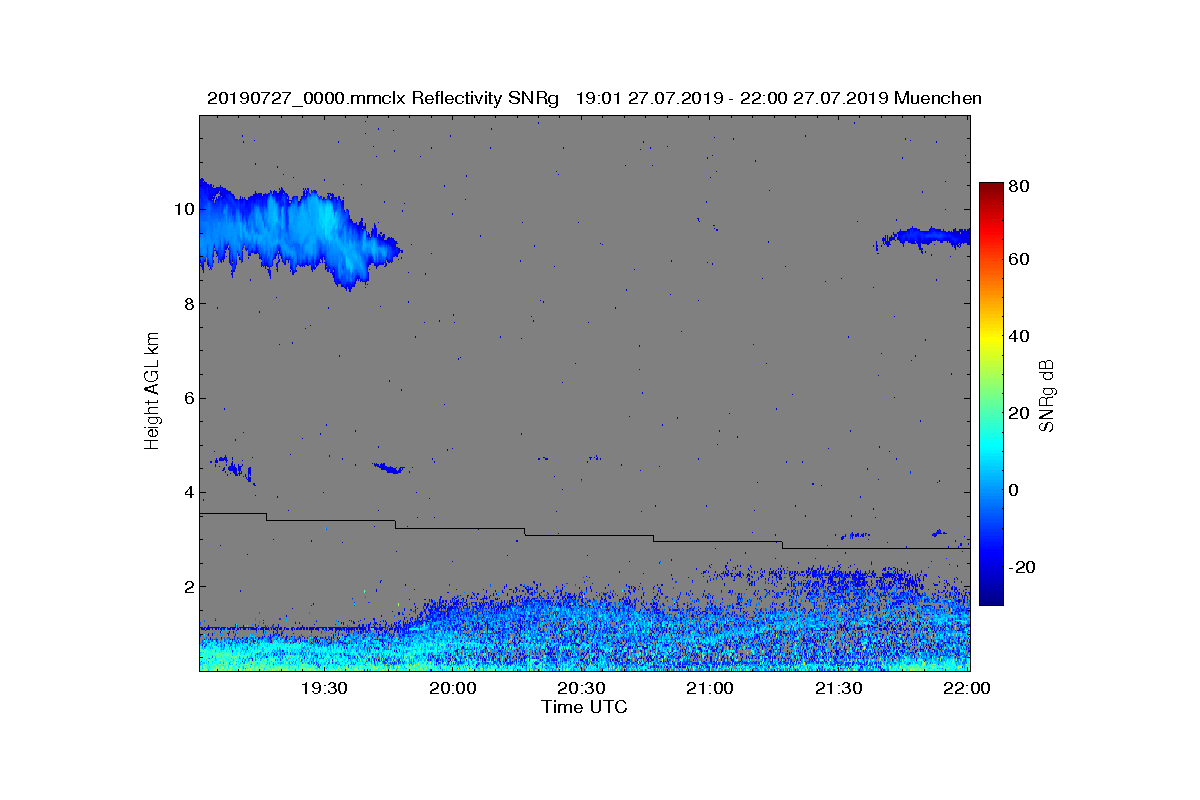Screen dimensions: 1200x800
Task: Click the plot title text starting 20190727_0000.mmclx
Action: pyautogui.click(x=594, y=98)
